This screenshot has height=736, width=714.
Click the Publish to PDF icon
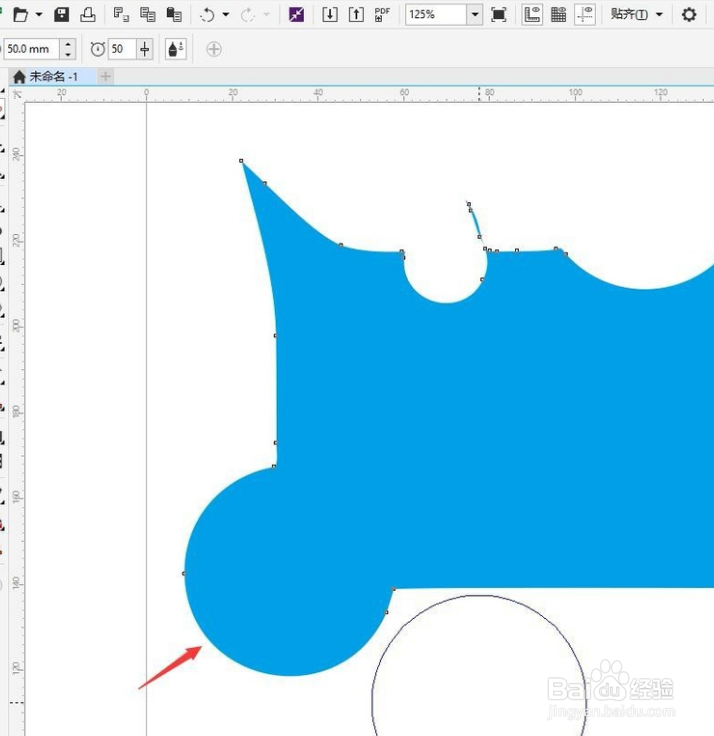click(x=383, y=15)
